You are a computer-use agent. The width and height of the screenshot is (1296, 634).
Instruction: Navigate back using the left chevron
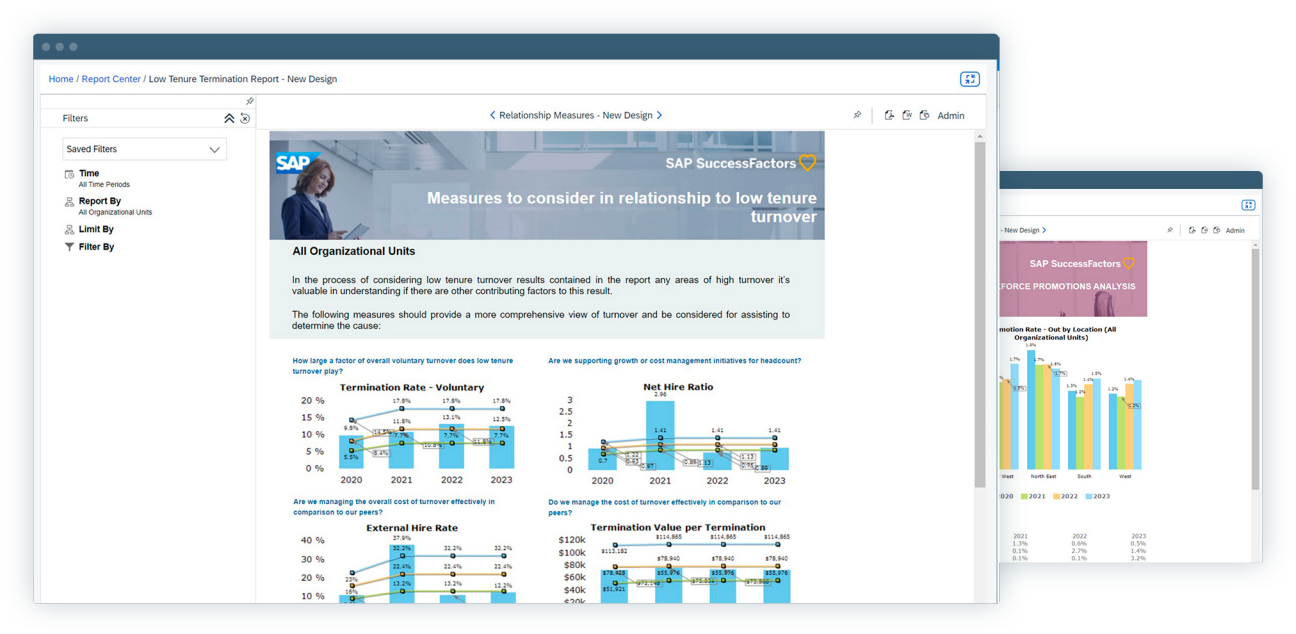tap(491, 115)
